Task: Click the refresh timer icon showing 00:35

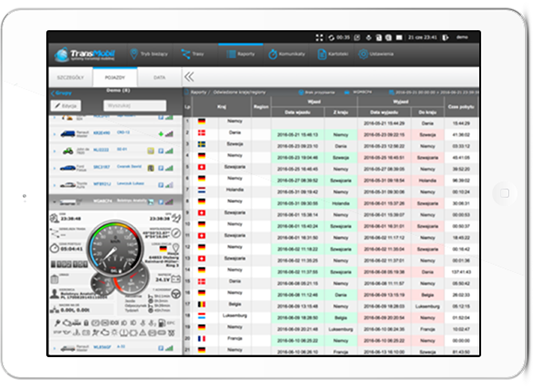Action: point(331,37)
